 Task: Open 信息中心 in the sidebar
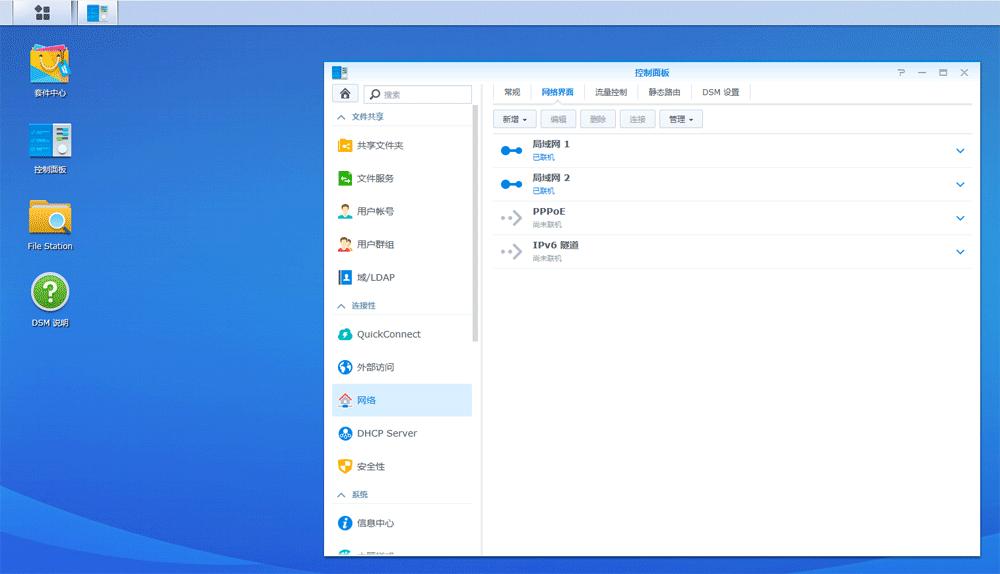pyautogui.click(x=375, y=523)
